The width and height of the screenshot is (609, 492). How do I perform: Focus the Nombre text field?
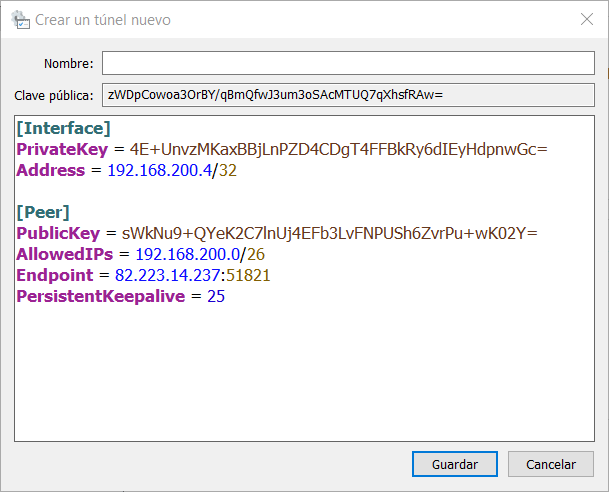point(352,64)
